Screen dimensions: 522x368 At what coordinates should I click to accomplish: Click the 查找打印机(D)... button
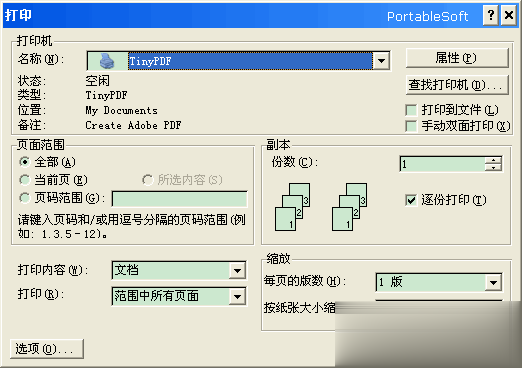coord(457,85)
